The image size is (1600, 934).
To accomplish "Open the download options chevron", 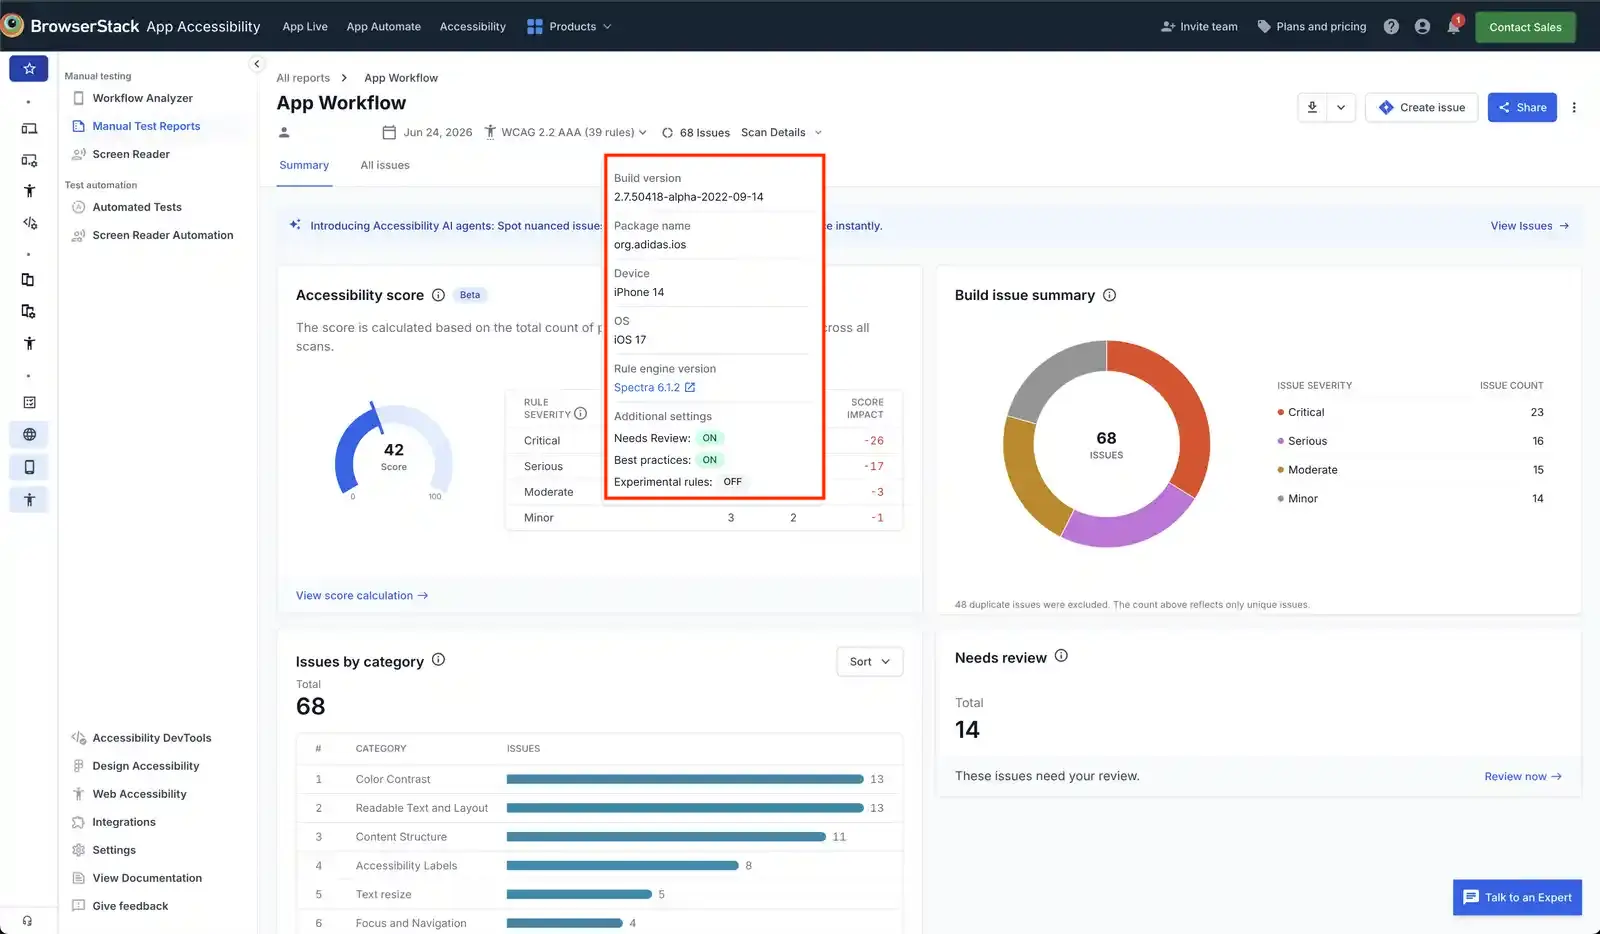I will (x=1341, y=107).
